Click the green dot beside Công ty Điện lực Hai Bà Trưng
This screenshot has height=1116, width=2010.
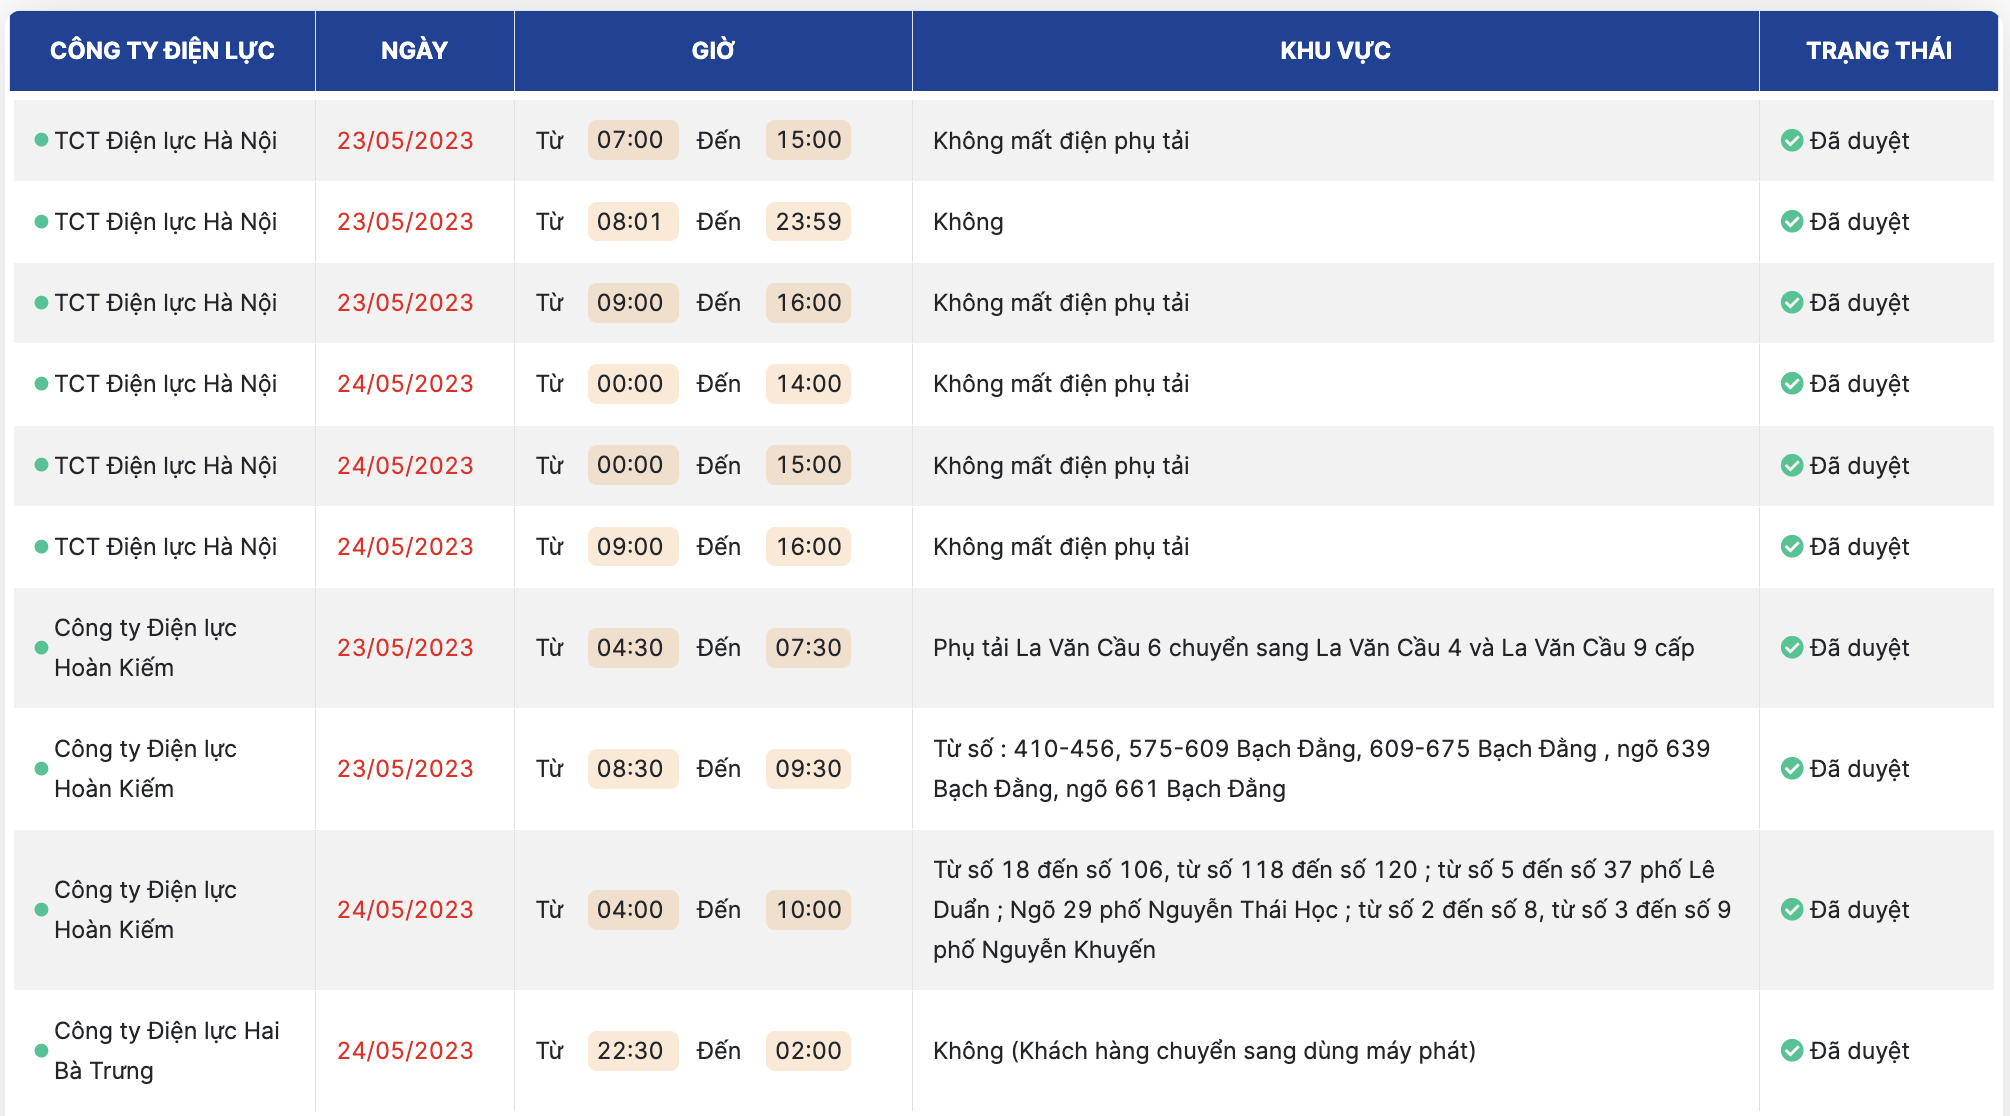pyautogui.click(x=41, y=1050)
